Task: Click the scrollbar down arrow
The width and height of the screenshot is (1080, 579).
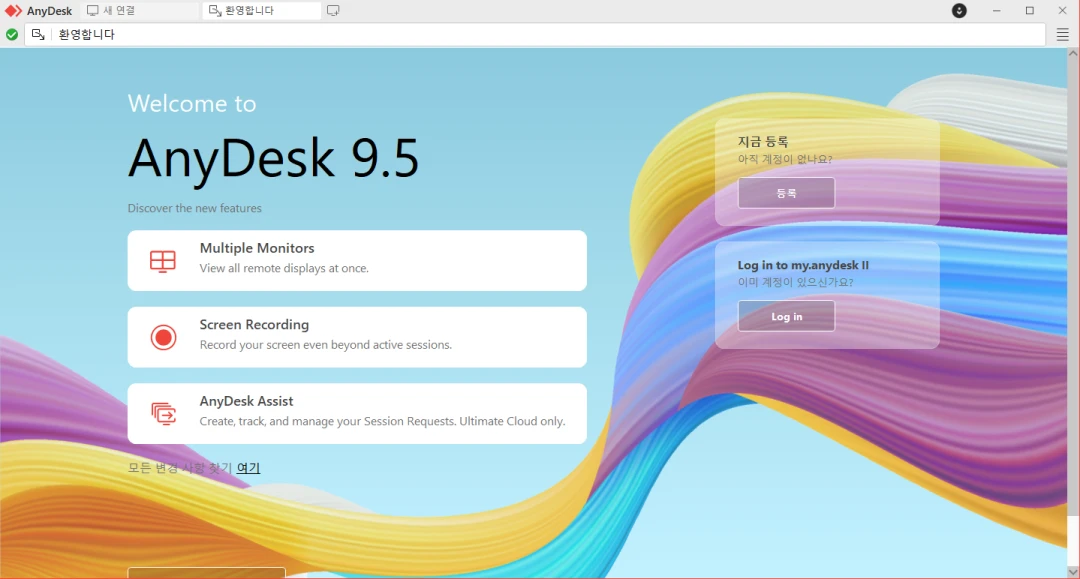Action: point(1073,571)
